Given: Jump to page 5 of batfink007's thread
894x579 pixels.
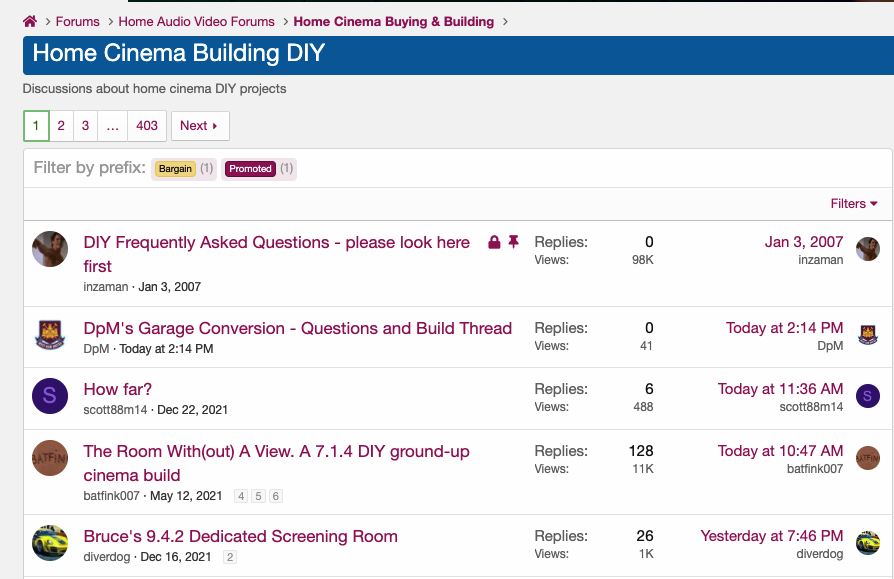Looking at the screenshot, I should pos(258,496).
